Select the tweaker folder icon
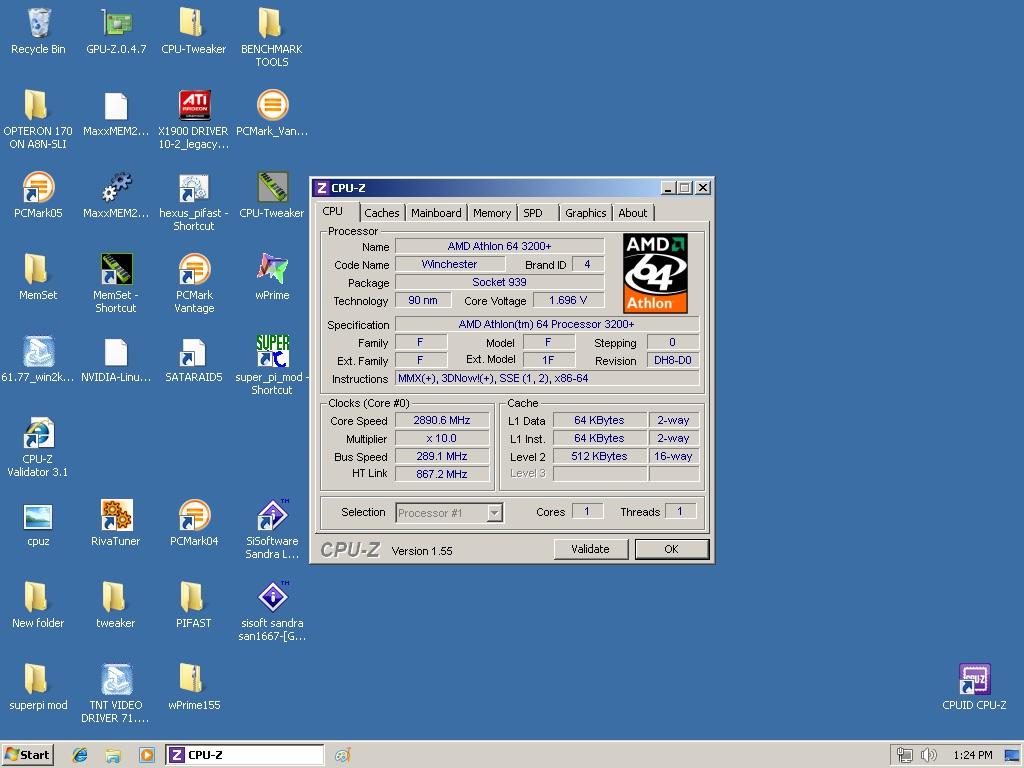 point(116,598)
